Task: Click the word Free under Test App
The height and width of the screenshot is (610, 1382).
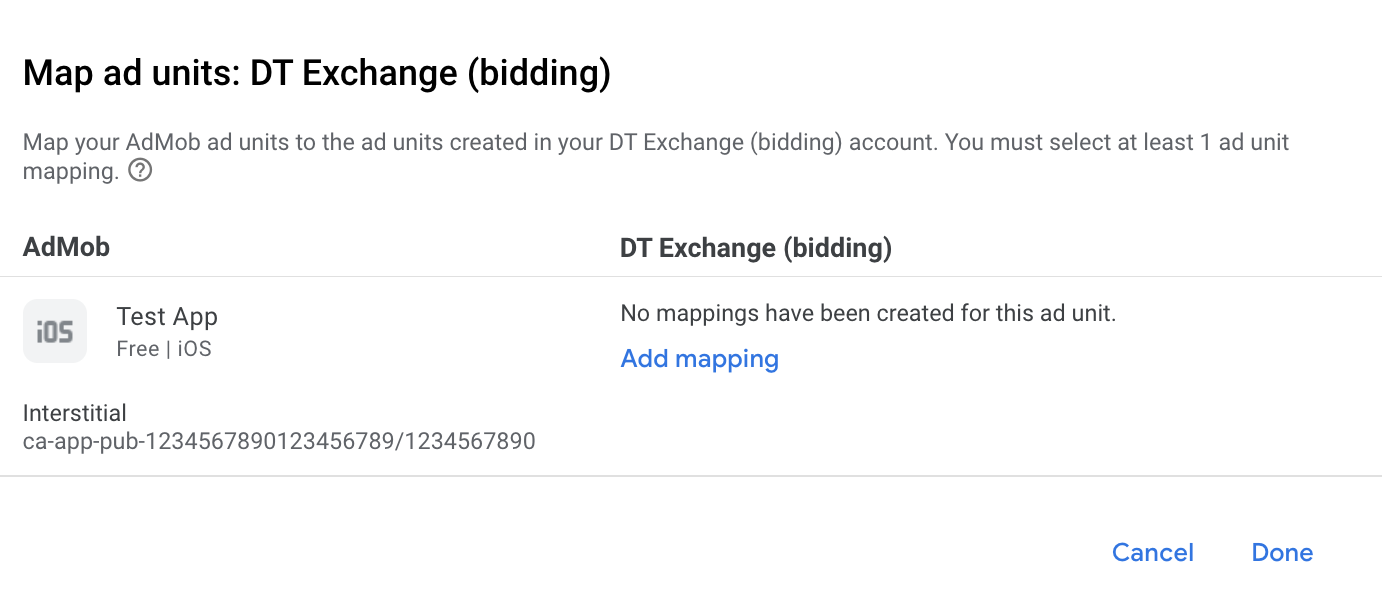Action: click(137, 349)
